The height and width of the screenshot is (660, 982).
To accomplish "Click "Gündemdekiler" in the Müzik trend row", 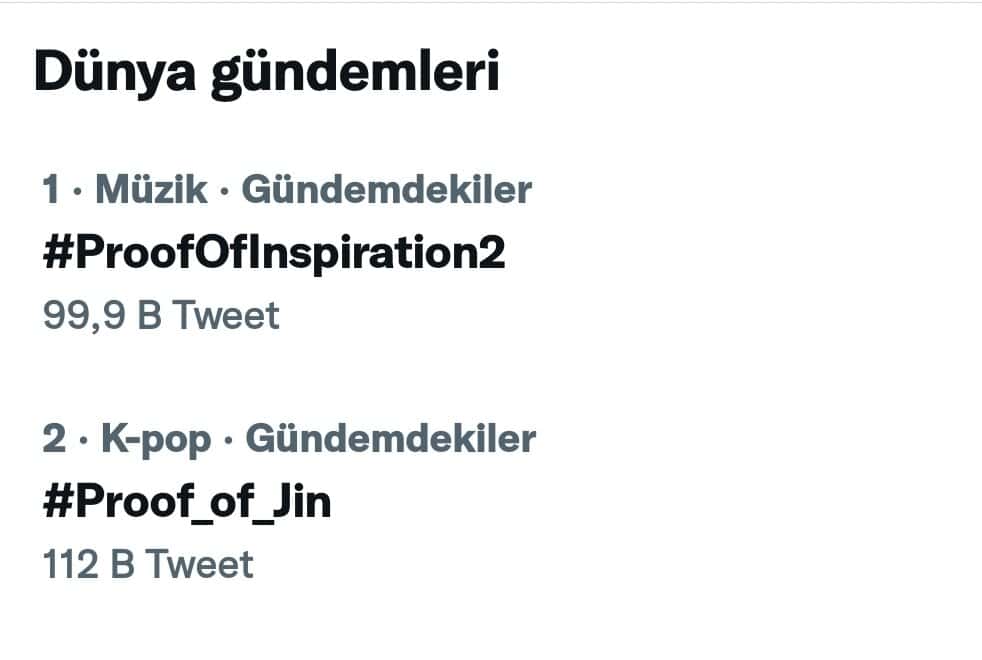I will [x=387, y=189].
